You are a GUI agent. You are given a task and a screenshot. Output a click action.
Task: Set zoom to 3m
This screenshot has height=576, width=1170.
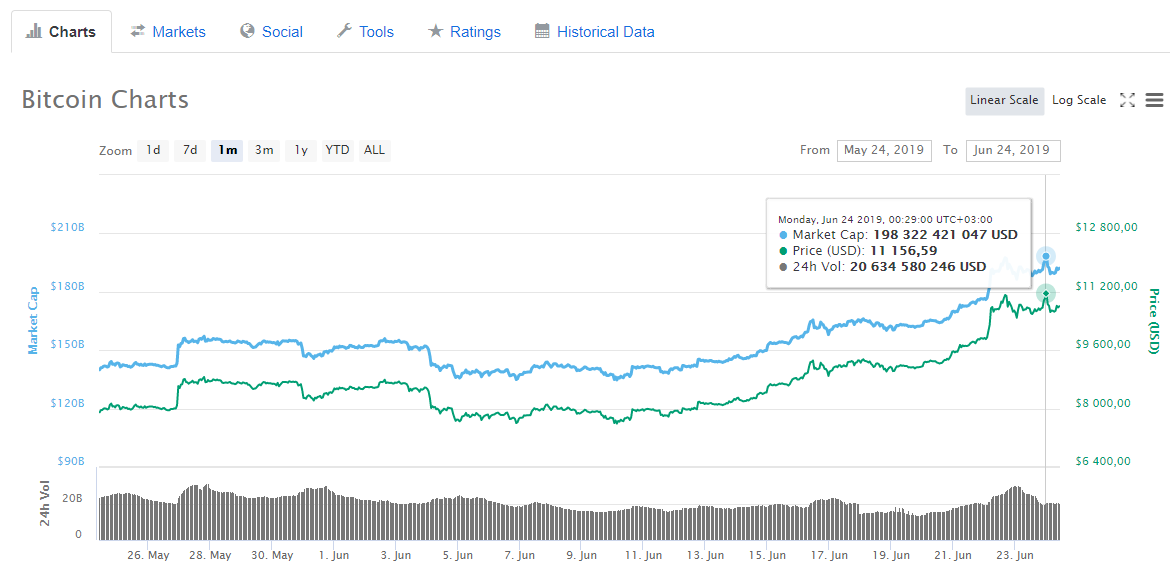tap(264, 150)
